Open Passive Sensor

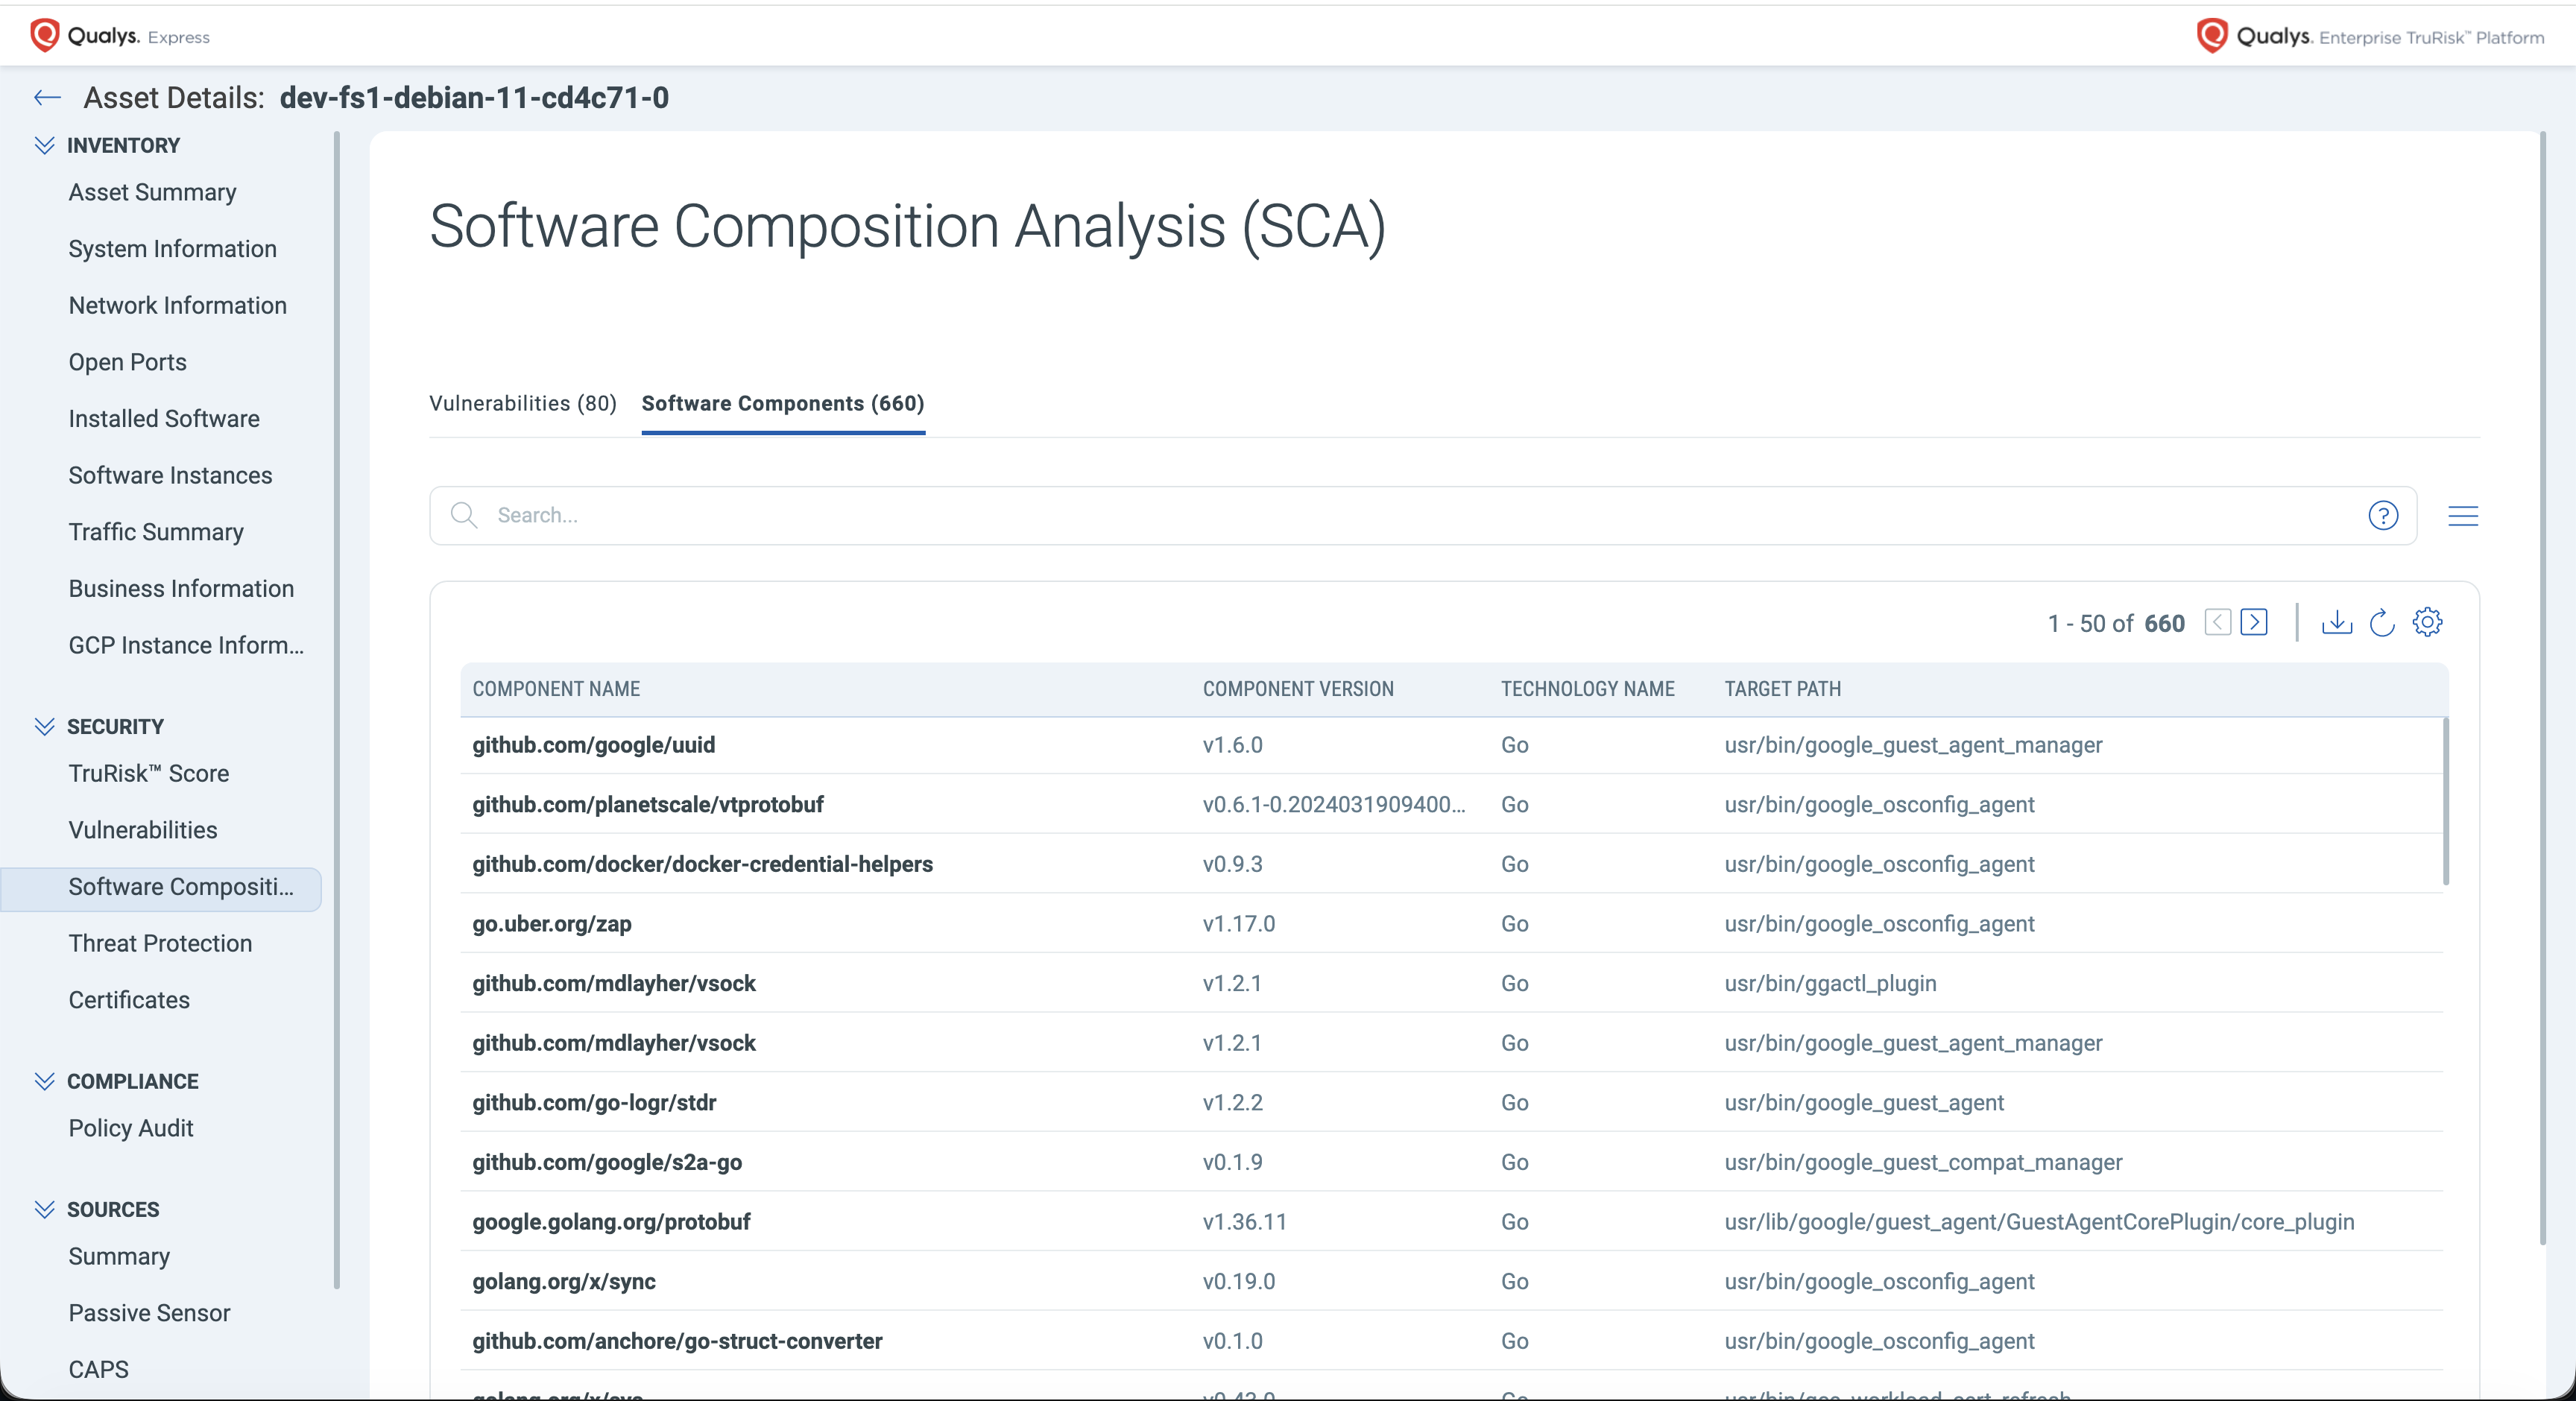[x=149, y=1313]
